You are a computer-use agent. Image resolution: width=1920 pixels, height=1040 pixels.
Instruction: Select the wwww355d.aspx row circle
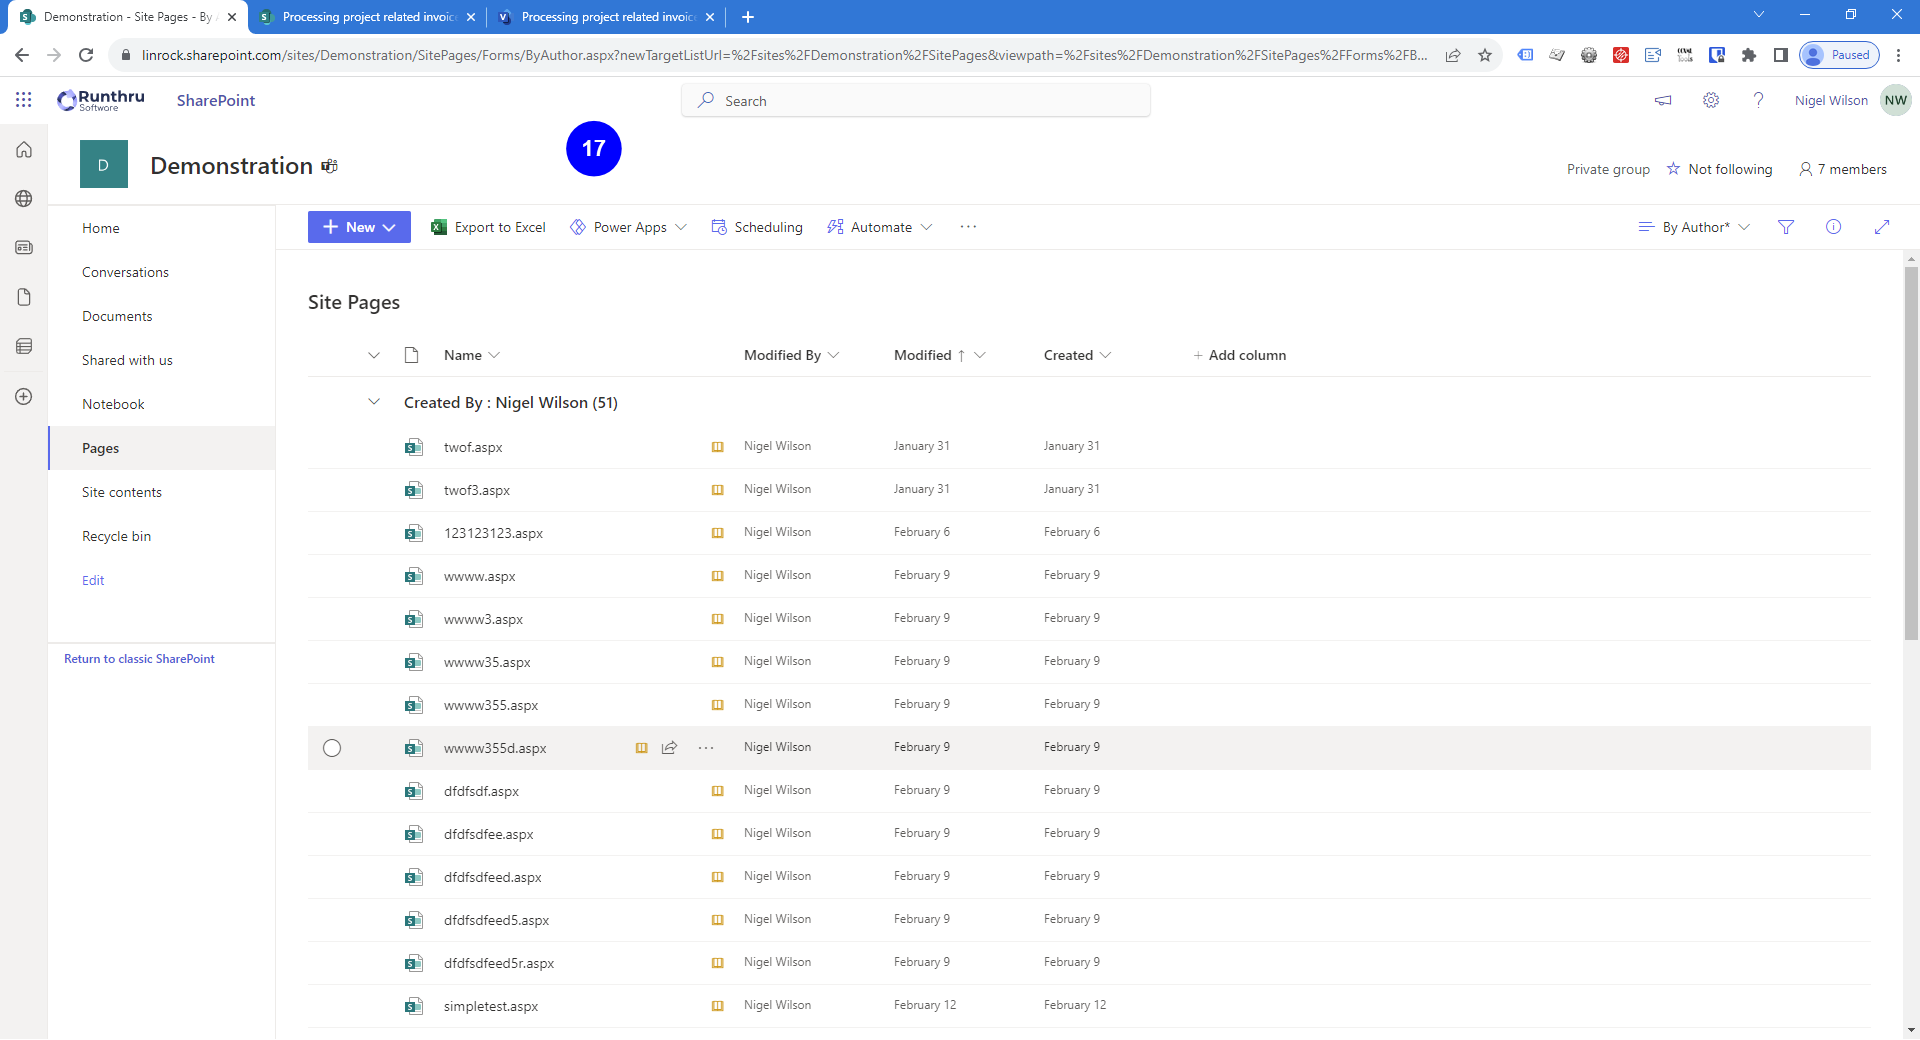pyautogui.click(x=332, y=748)
